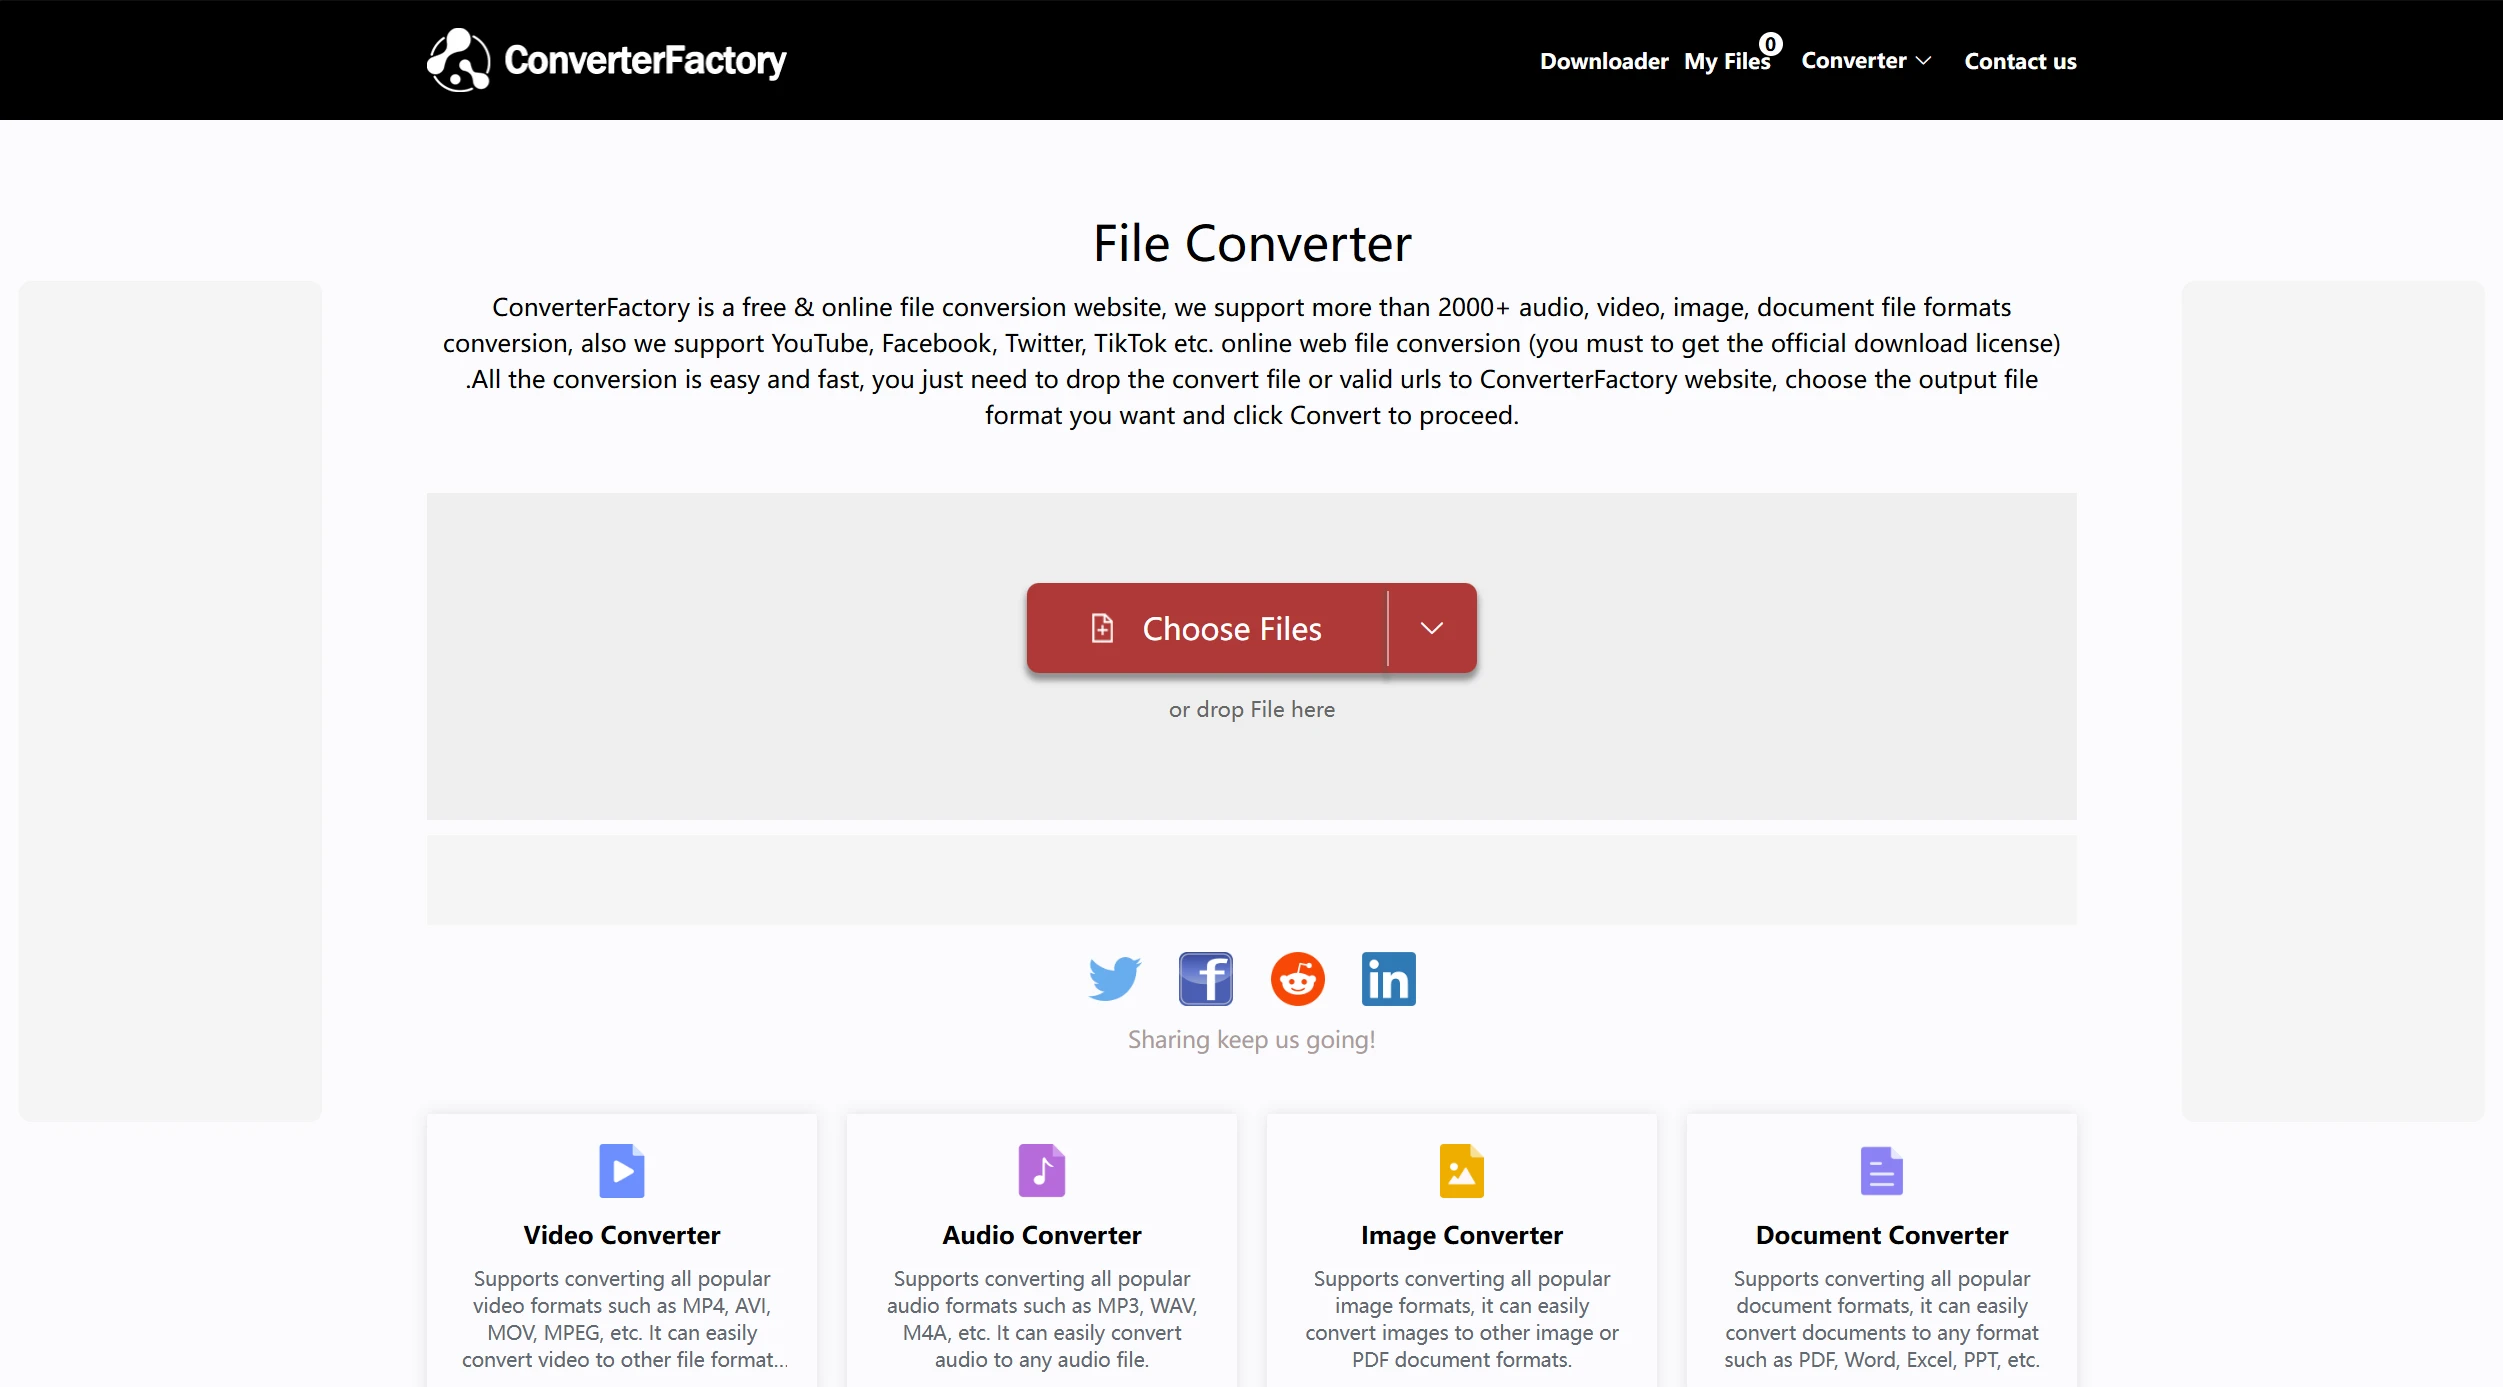Open the Downloader page
The width and height of the screenshot is (2503, 1387).
[x=1604, y=61]
